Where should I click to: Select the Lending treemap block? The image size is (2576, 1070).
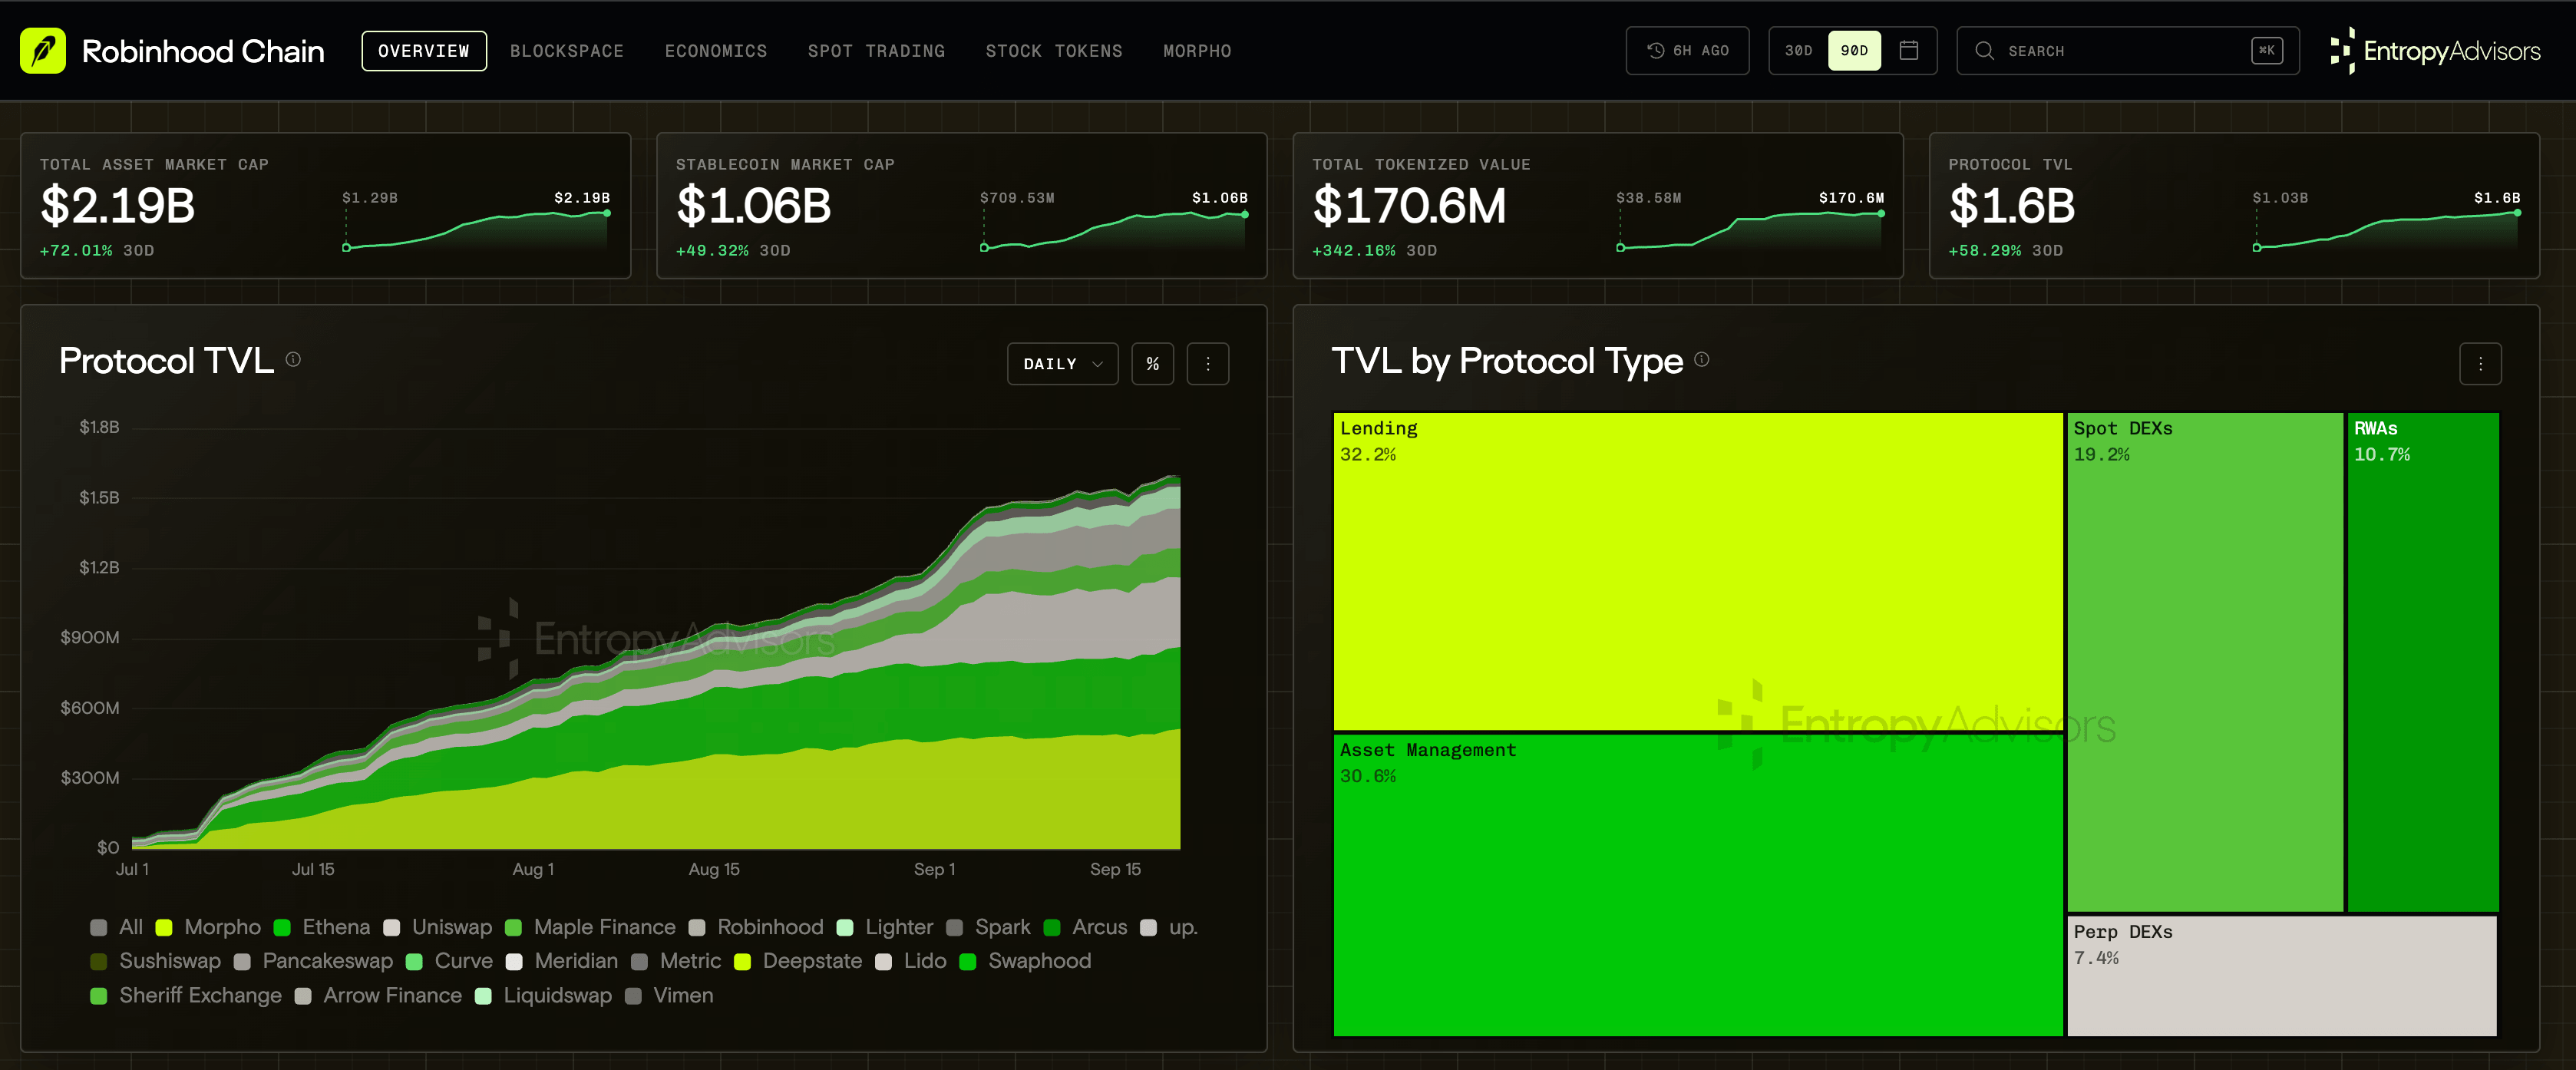click(1698, 571)
